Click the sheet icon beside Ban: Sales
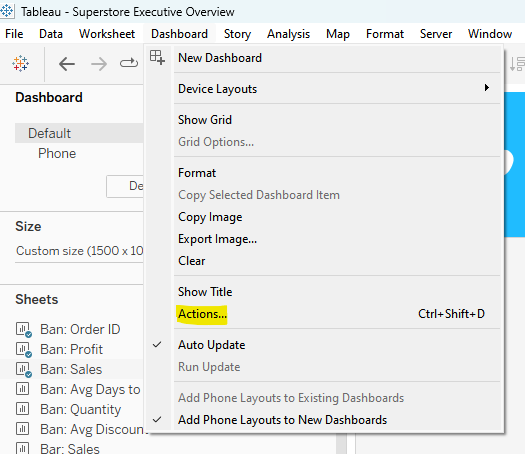The width and height of the screenshot is (525, 454). tap(24, 370)
